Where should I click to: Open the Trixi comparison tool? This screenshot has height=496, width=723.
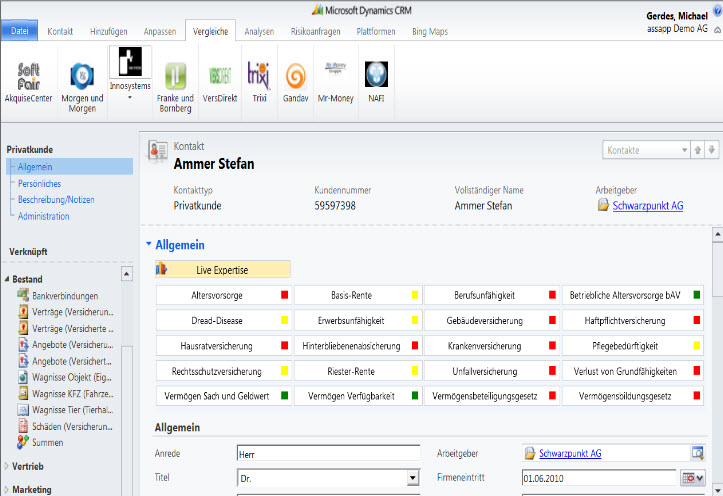click(x=259, y=82)
